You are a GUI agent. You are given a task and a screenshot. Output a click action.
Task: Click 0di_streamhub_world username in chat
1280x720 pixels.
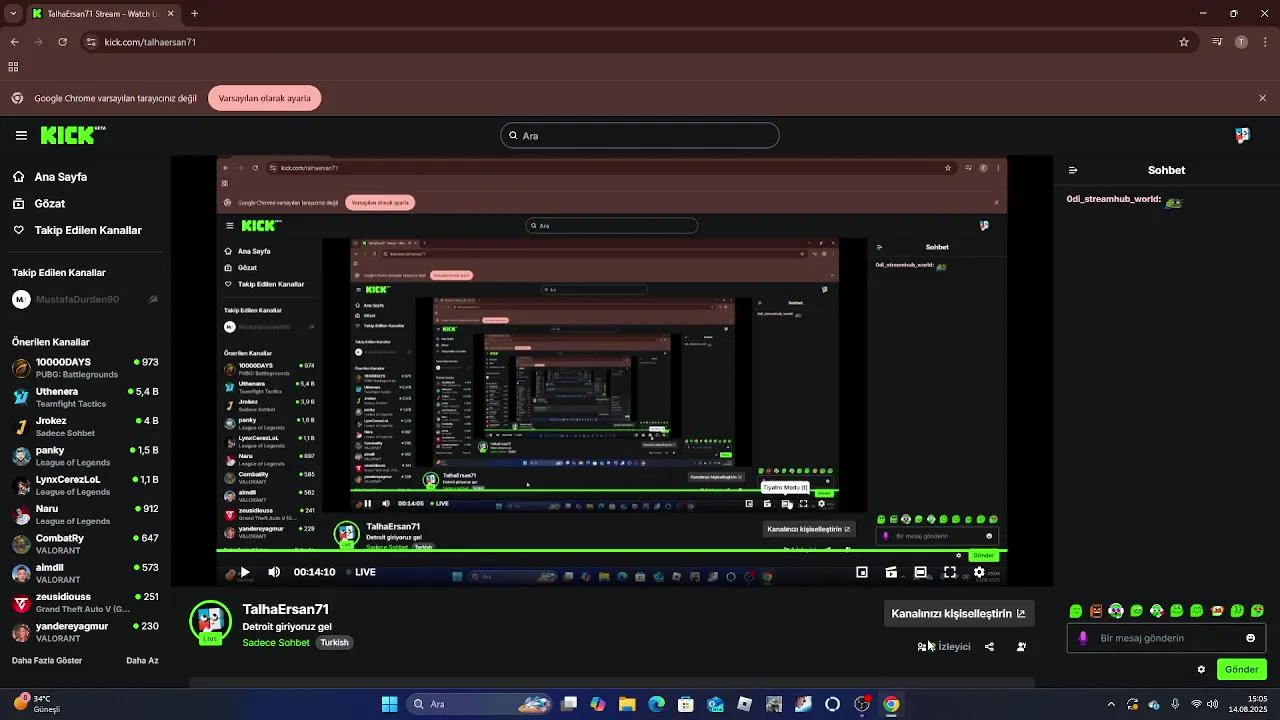pos(1113,199)
